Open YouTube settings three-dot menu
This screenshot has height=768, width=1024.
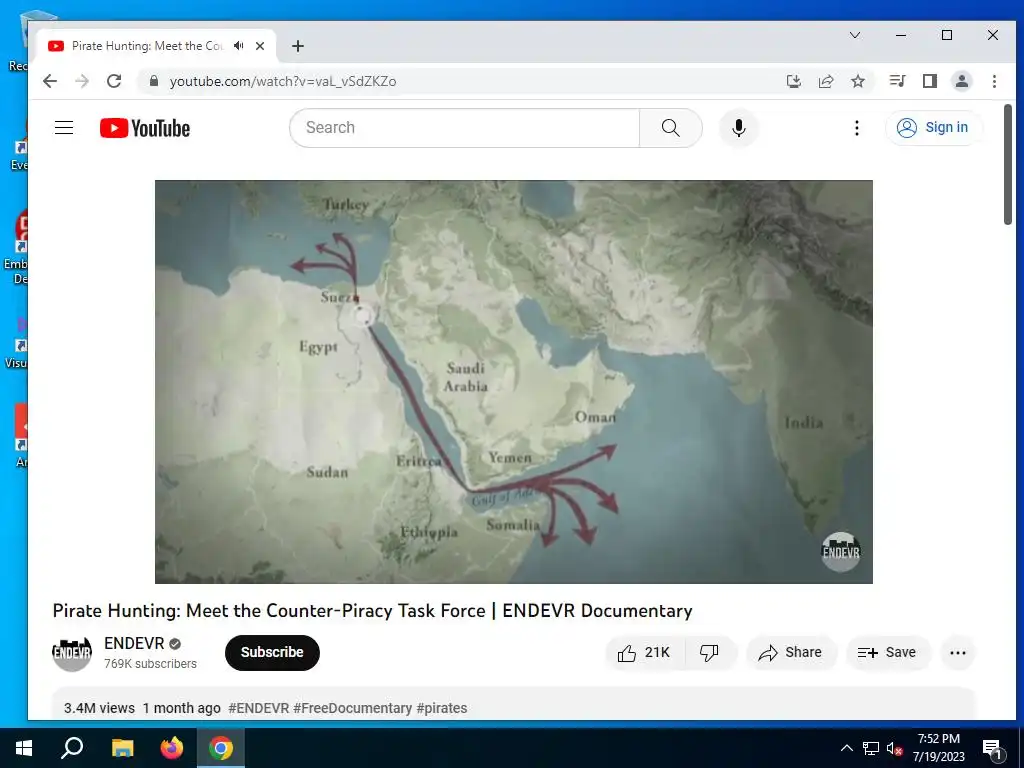(x=857, y=127)
